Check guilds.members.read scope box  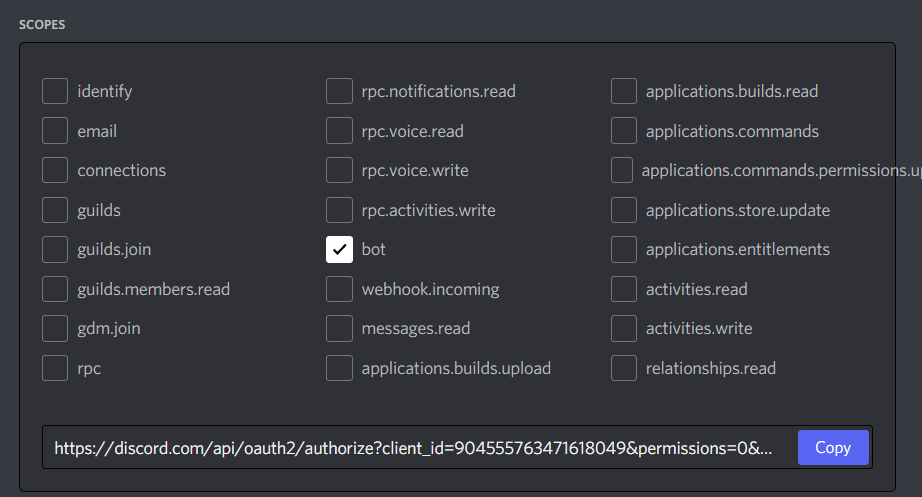pyautogui.click(x=55, y=289)
